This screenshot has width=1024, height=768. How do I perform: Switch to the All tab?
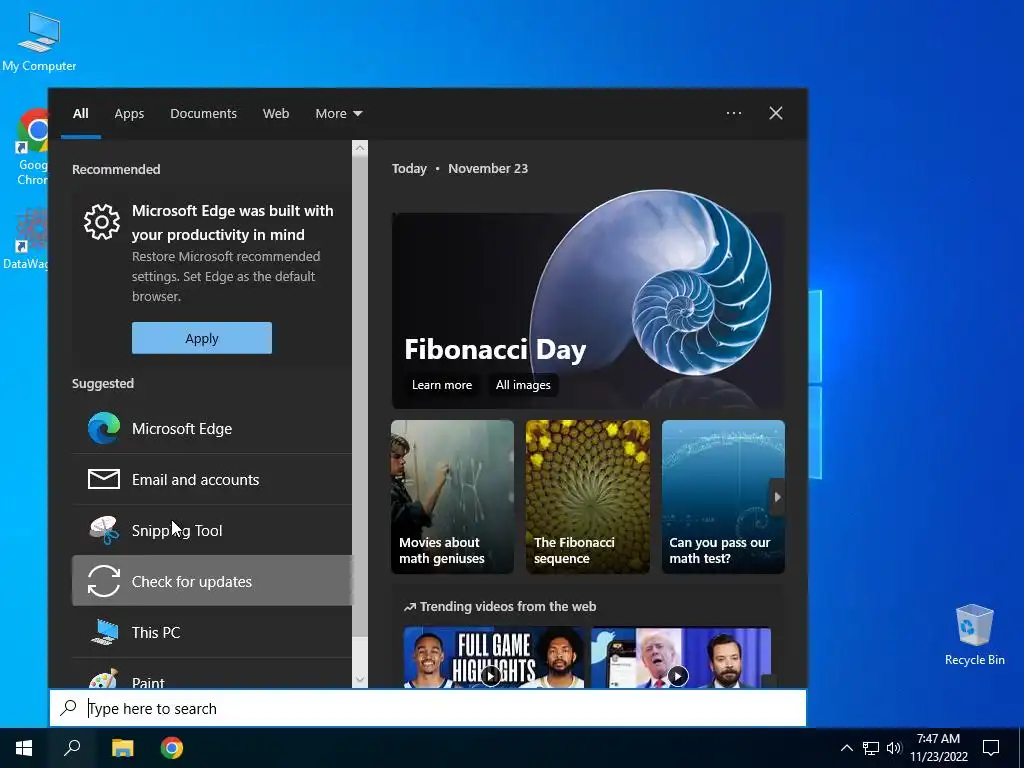pos(80,113)
